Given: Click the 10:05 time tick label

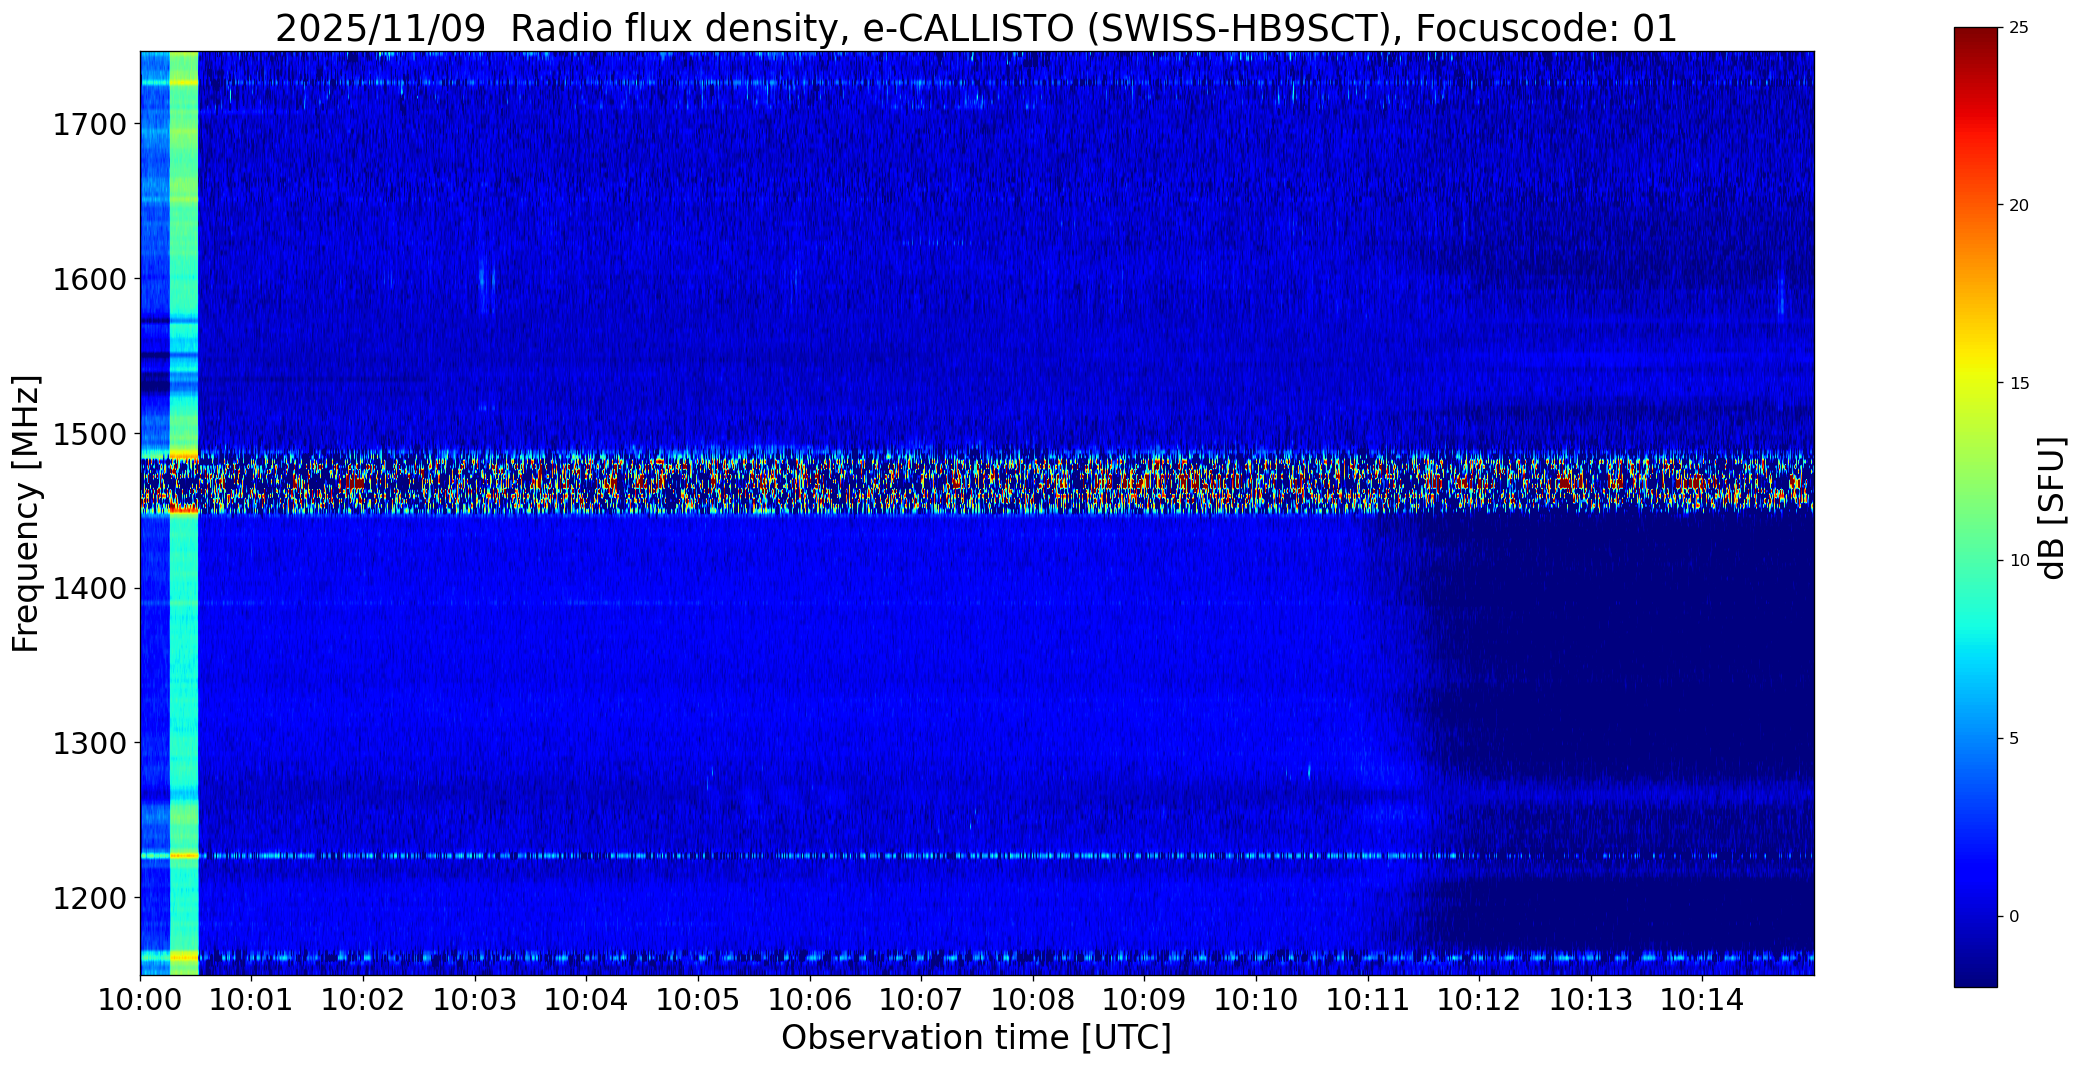Looking at the screenshot, I should (x=698, y=1000).
